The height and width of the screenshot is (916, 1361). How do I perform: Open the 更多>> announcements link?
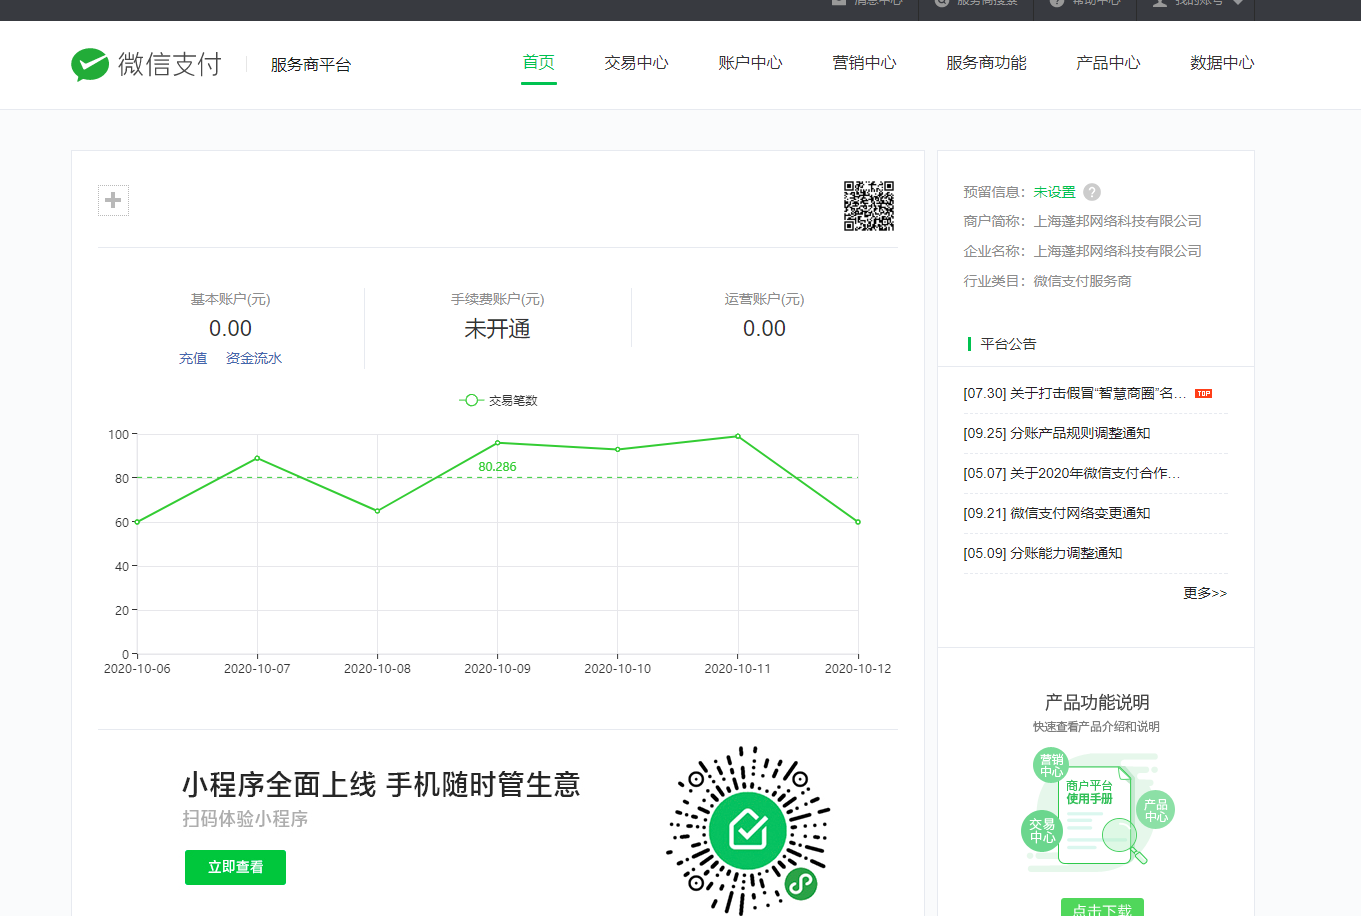click(1205, 593)
